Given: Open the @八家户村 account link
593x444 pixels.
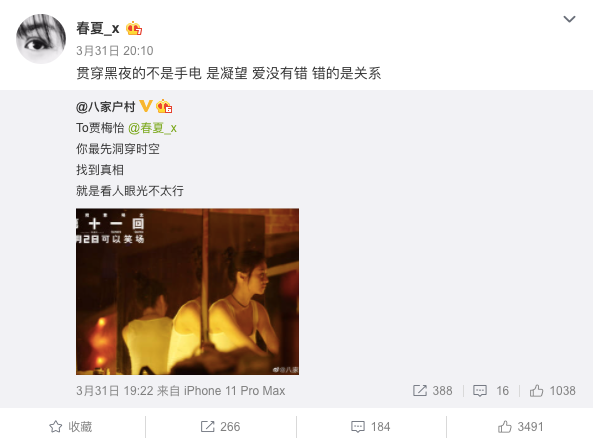Looking at the screenshot, I should [106, 107].
